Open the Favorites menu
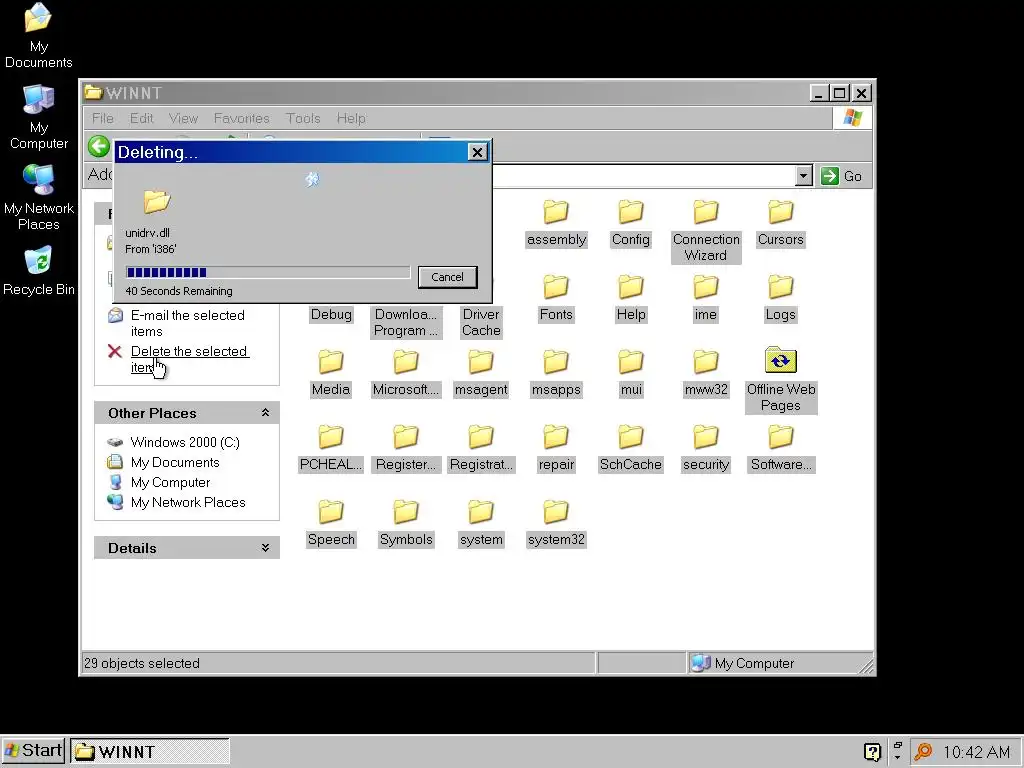Viewport: 1024px width, 768px height. click(242, 118)
